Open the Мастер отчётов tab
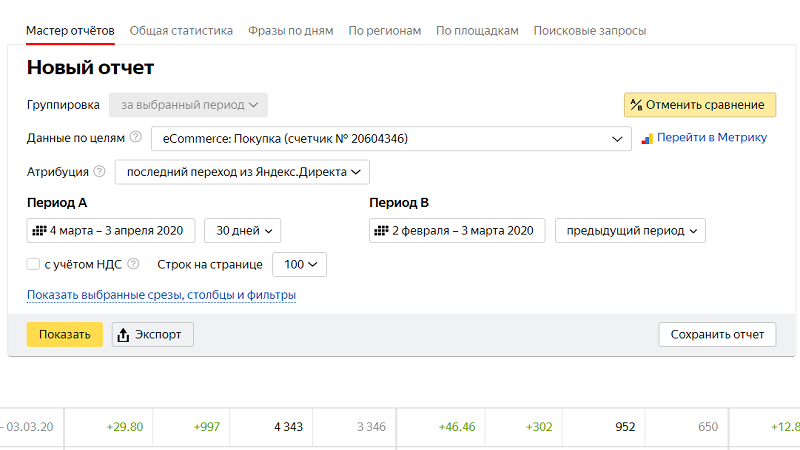 tap(70, 31)
